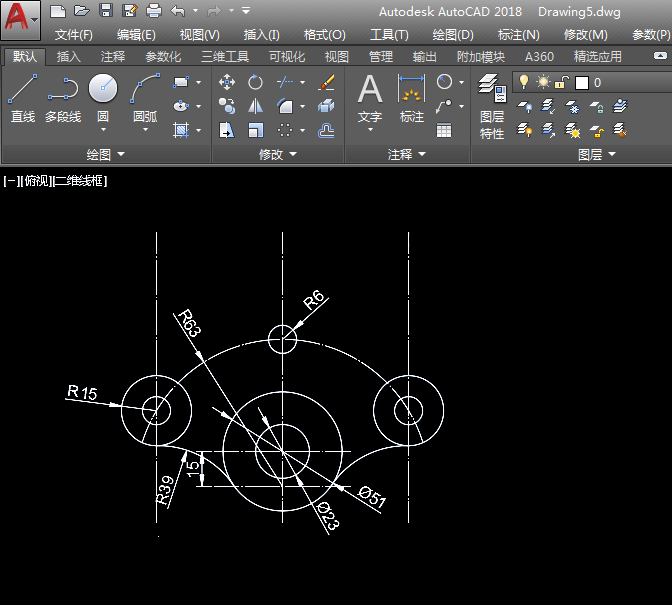This screenshot has width=672, height=605.
Task: Choose the Mirror tool icon
Action: pyautogui.click(x=256, y=106)
